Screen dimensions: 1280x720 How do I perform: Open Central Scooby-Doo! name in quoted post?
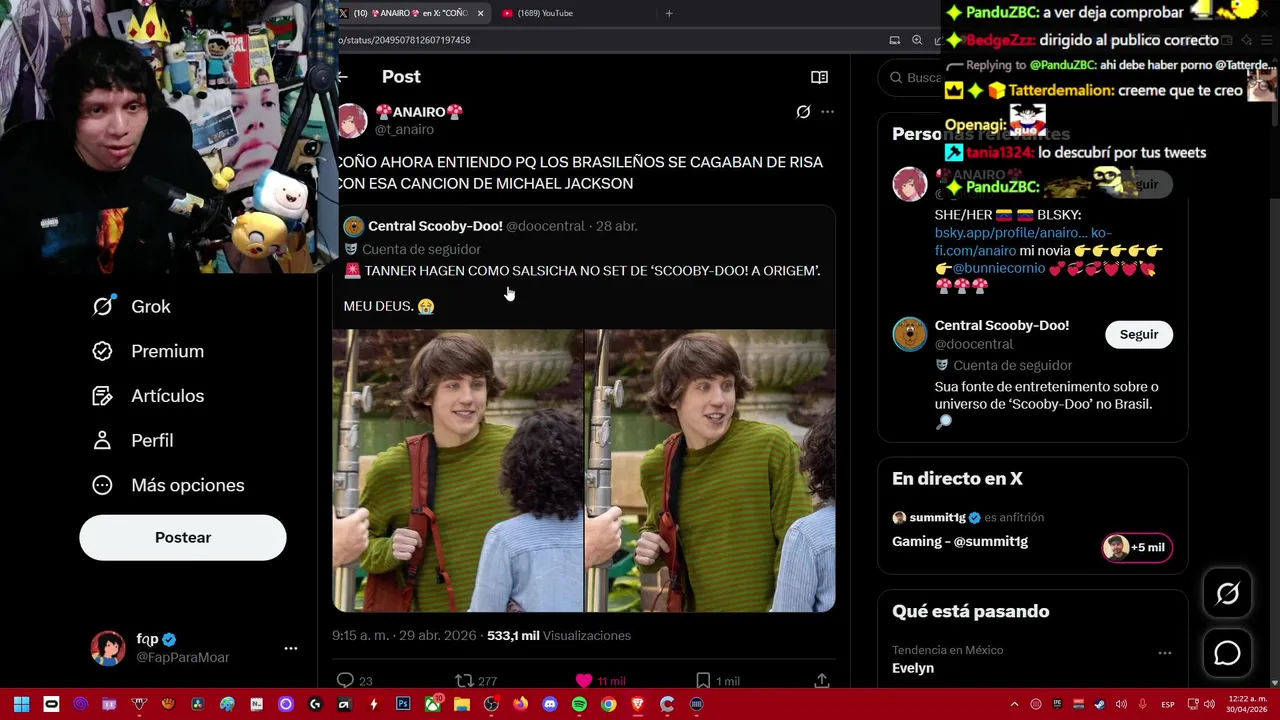[435, 226]
